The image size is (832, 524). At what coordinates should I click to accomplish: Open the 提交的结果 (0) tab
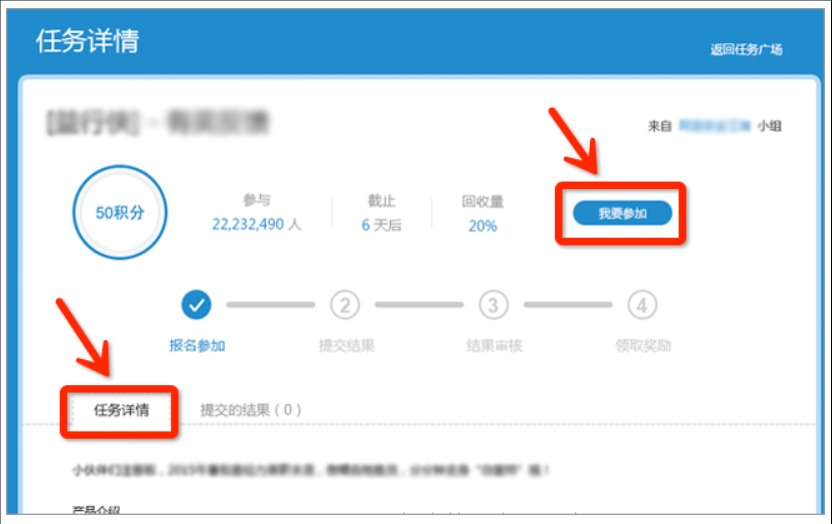click(x=250, y=410)
